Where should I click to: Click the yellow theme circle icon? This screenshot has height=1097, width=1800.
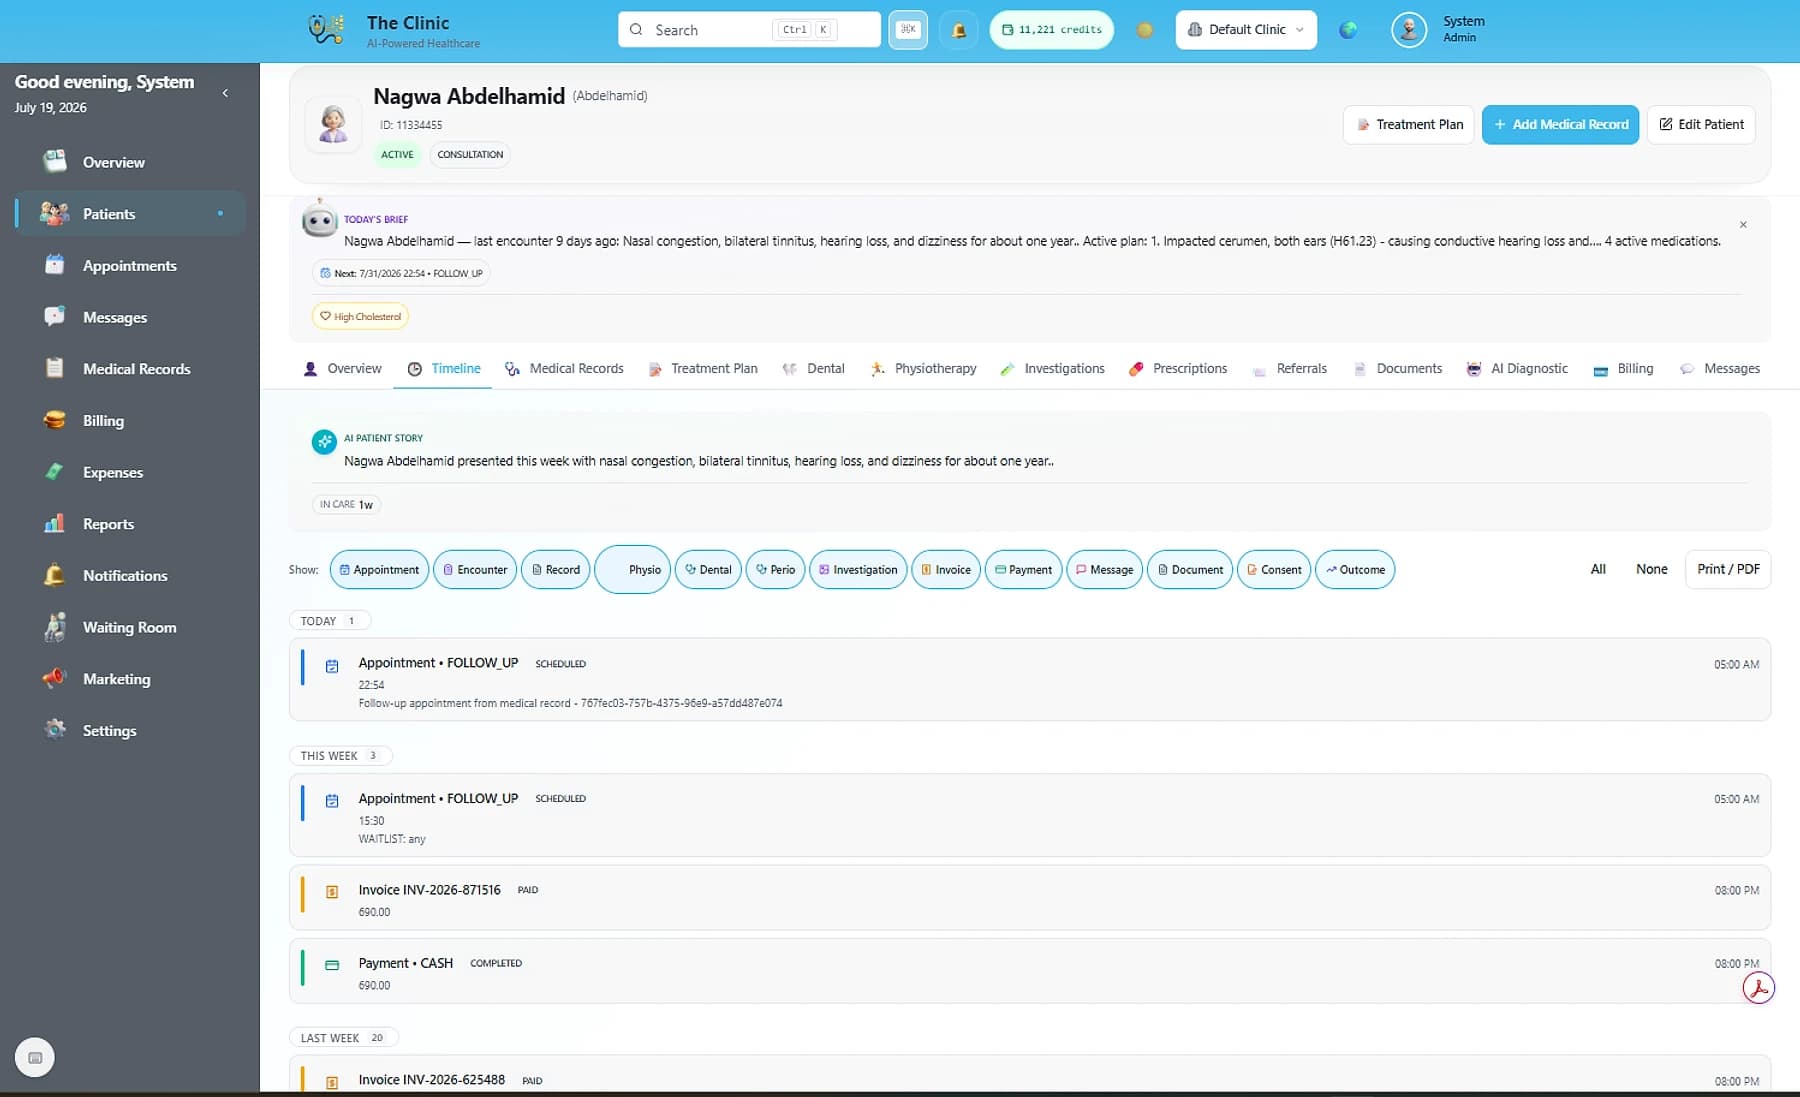pos(1145,30)
